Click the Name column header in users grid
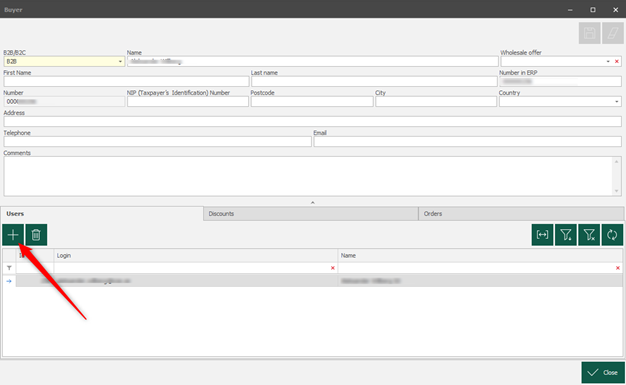The width and height of the screenshot is (626, 385). pyautogui.click(x=480, y=256)
